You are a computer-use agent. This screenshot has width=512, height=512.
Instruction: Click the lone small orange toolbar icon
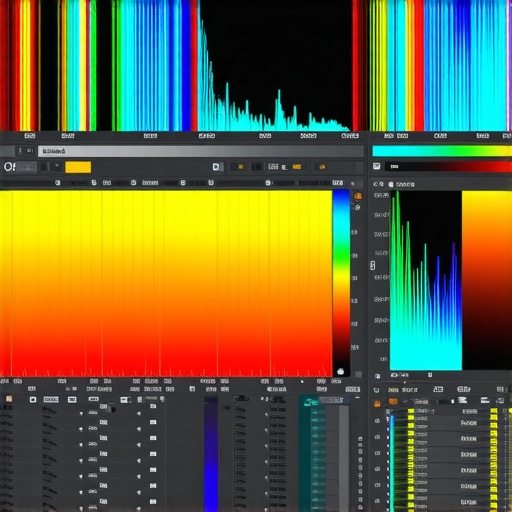(322, 167)
